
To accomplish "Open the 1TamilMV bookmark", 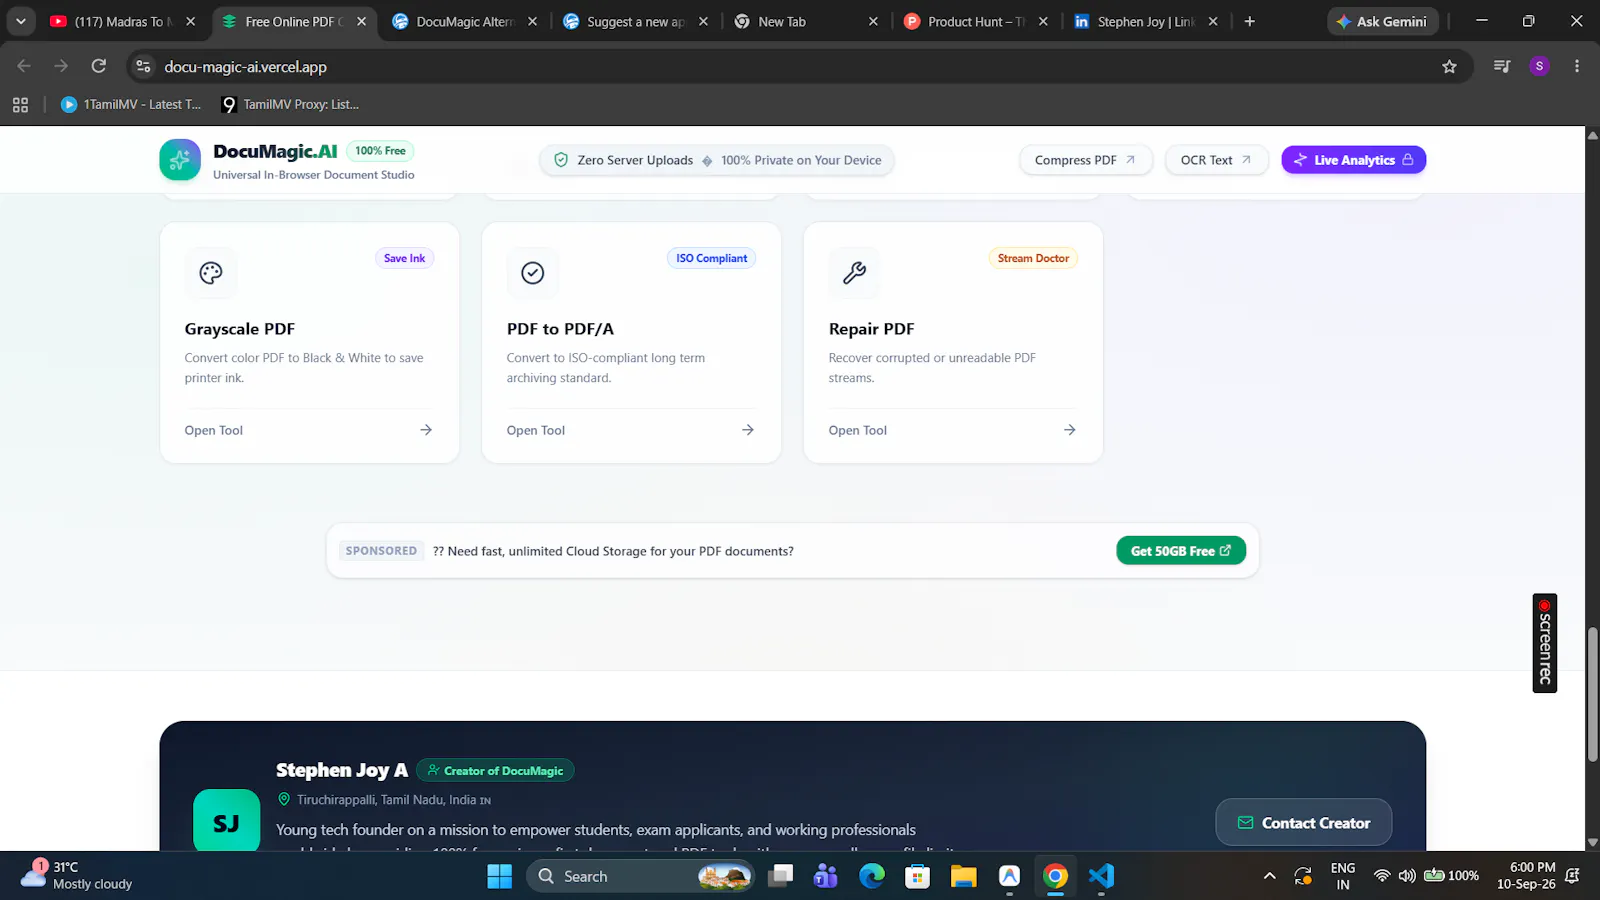I will [131, 104].
